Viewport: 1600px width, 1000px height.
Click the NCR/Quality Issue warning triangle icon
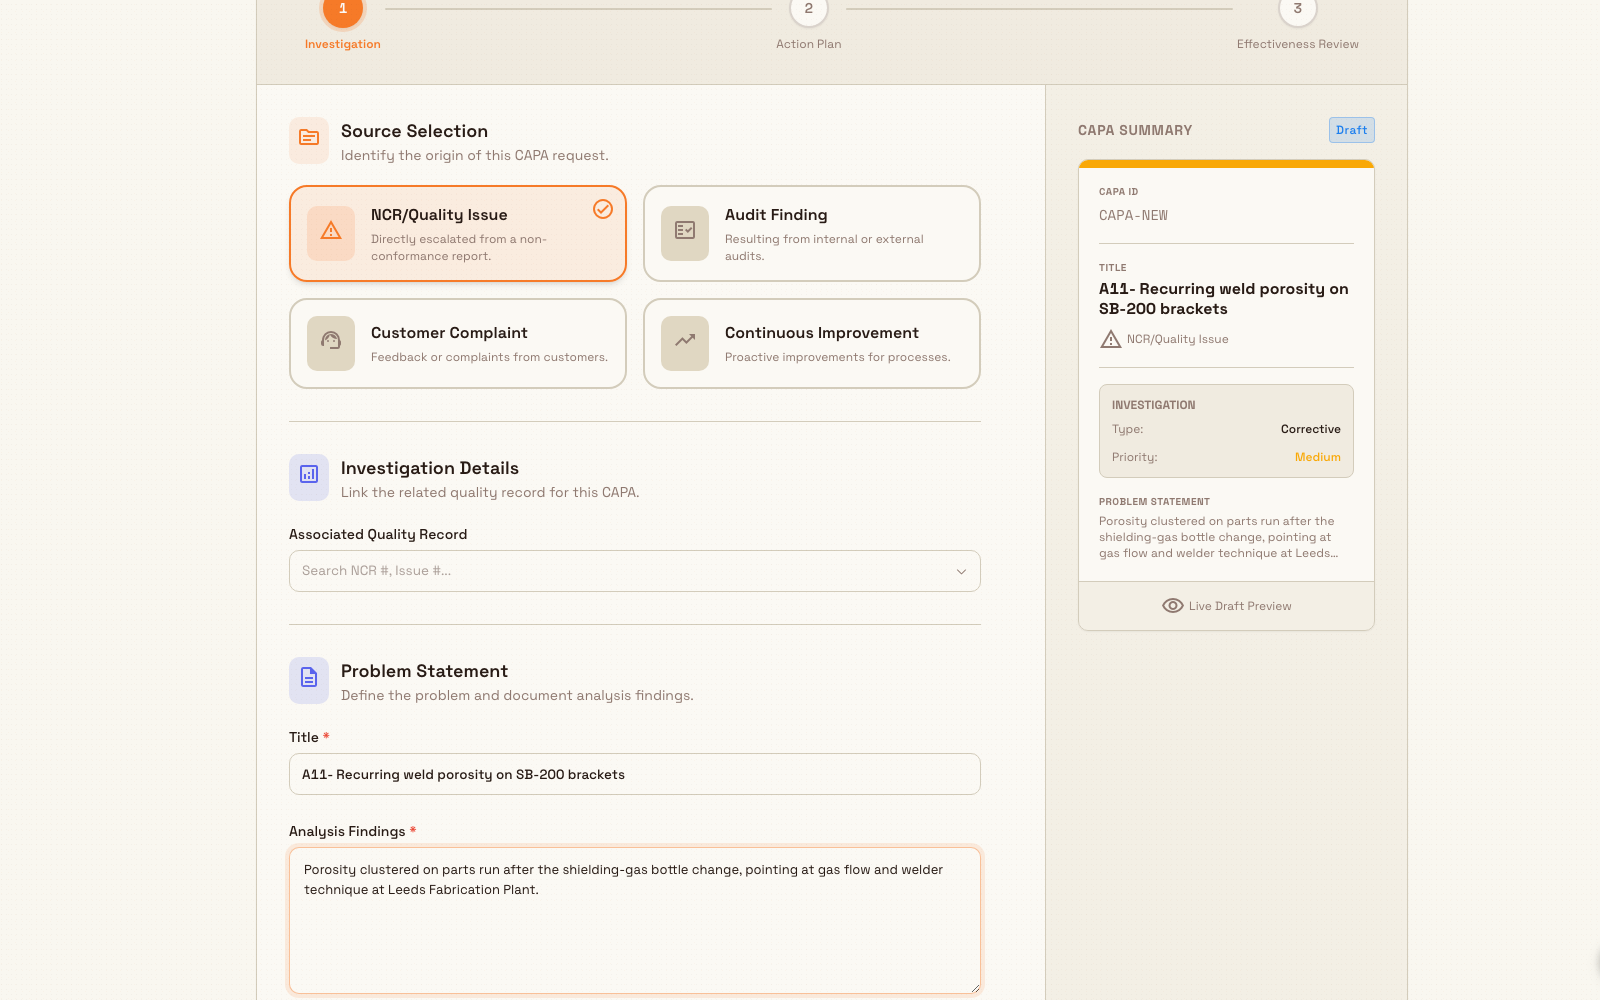coord(331,233)
